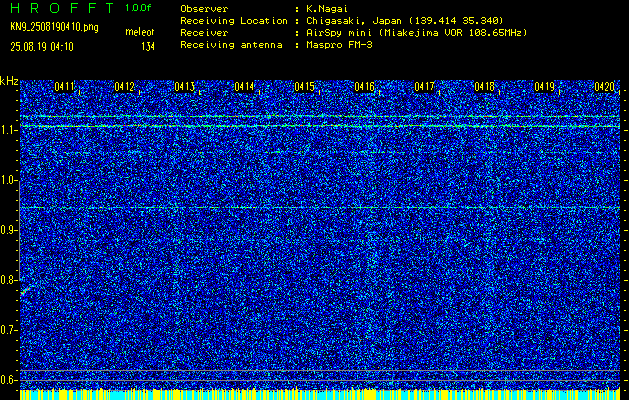Click the 1.0 kHz axis label
629x400 pixels.
pyautogui.click(x=8, y=181)
